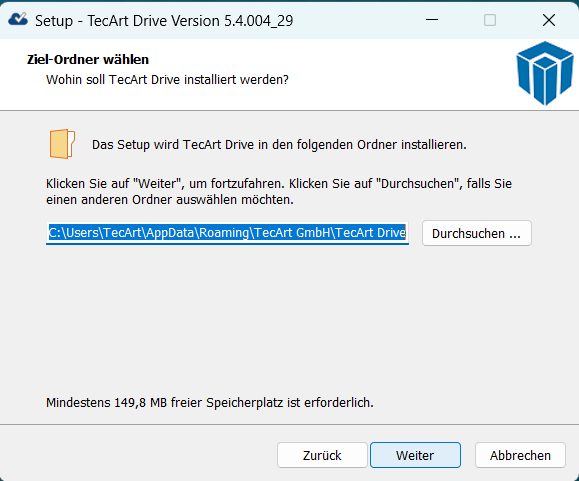The height and width of the screenshot is (481, 579).
Task: Click into the installation path field
Action: 227,233
